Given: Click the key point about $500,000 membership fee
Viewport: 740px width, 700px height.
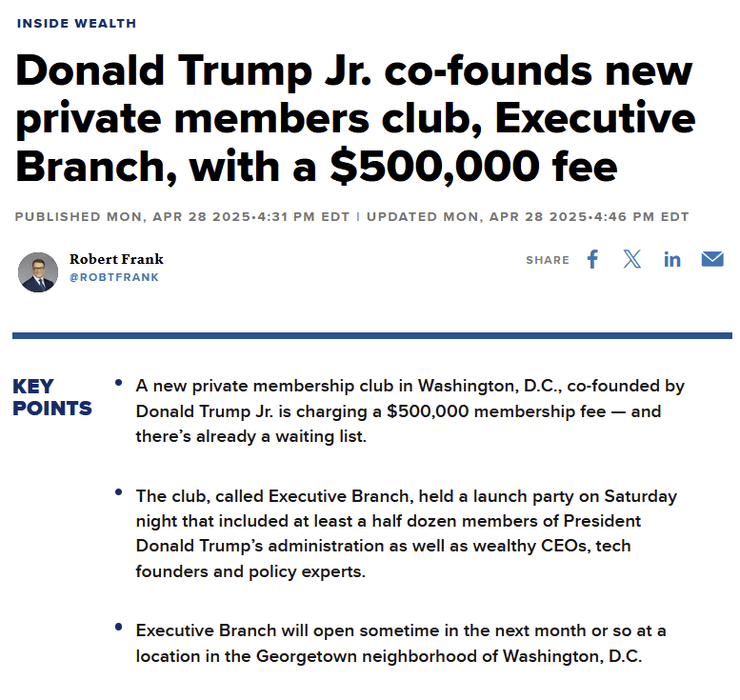Looking at the screenshot, I should (410, 411).
